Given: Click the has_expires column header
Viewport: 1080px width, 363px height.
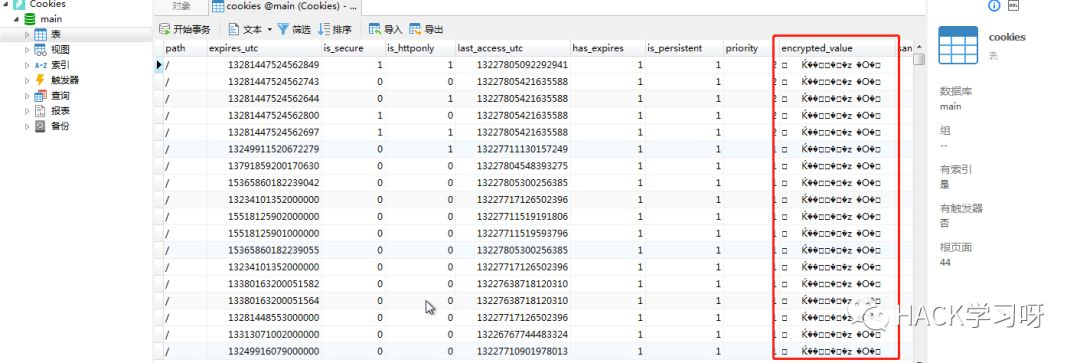Looking at the screenshot, I should point(607,48).
